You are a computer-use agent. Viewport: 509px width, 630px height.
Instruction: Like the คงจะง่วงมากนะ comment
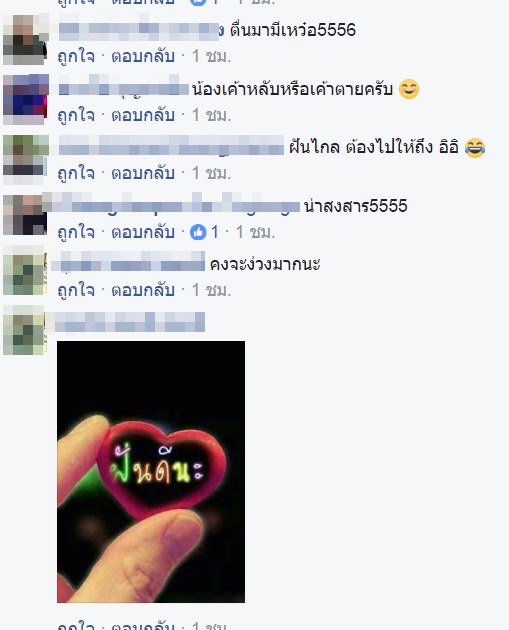click(x=76, y=290)
